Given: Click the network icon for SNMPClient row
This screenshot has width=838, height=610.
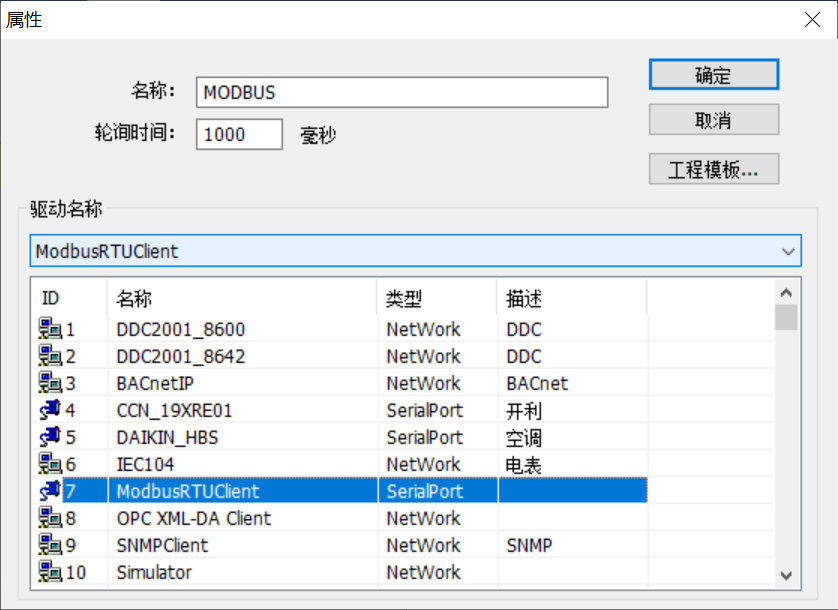Looking at the screenshot, I should point(50,545).
